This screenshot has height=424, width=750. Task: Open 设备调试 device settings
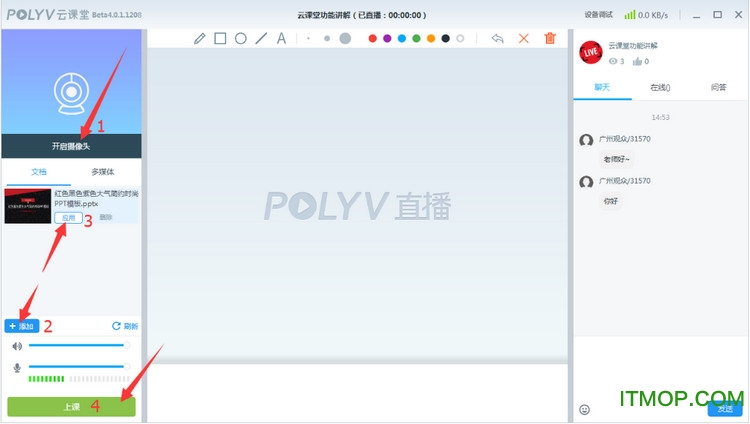598,15
